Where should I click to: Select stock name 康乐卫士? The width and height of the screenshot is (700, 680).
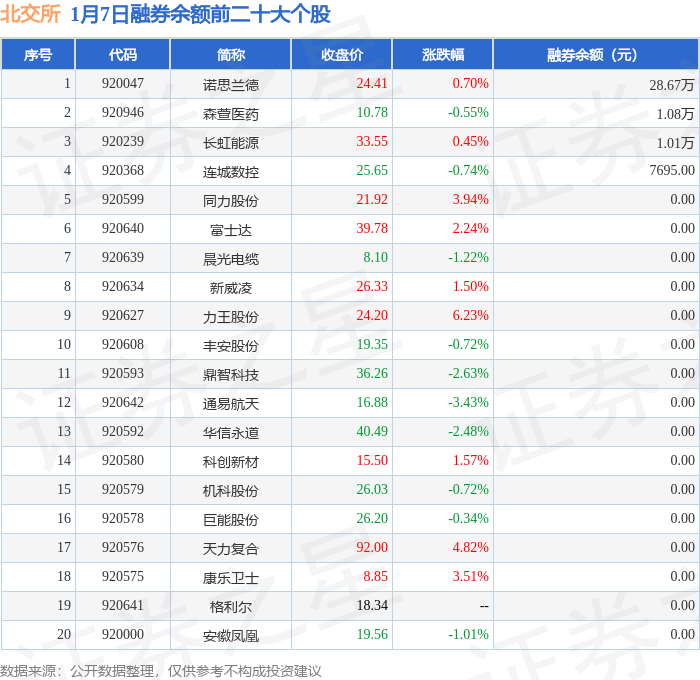coord(231,578)
